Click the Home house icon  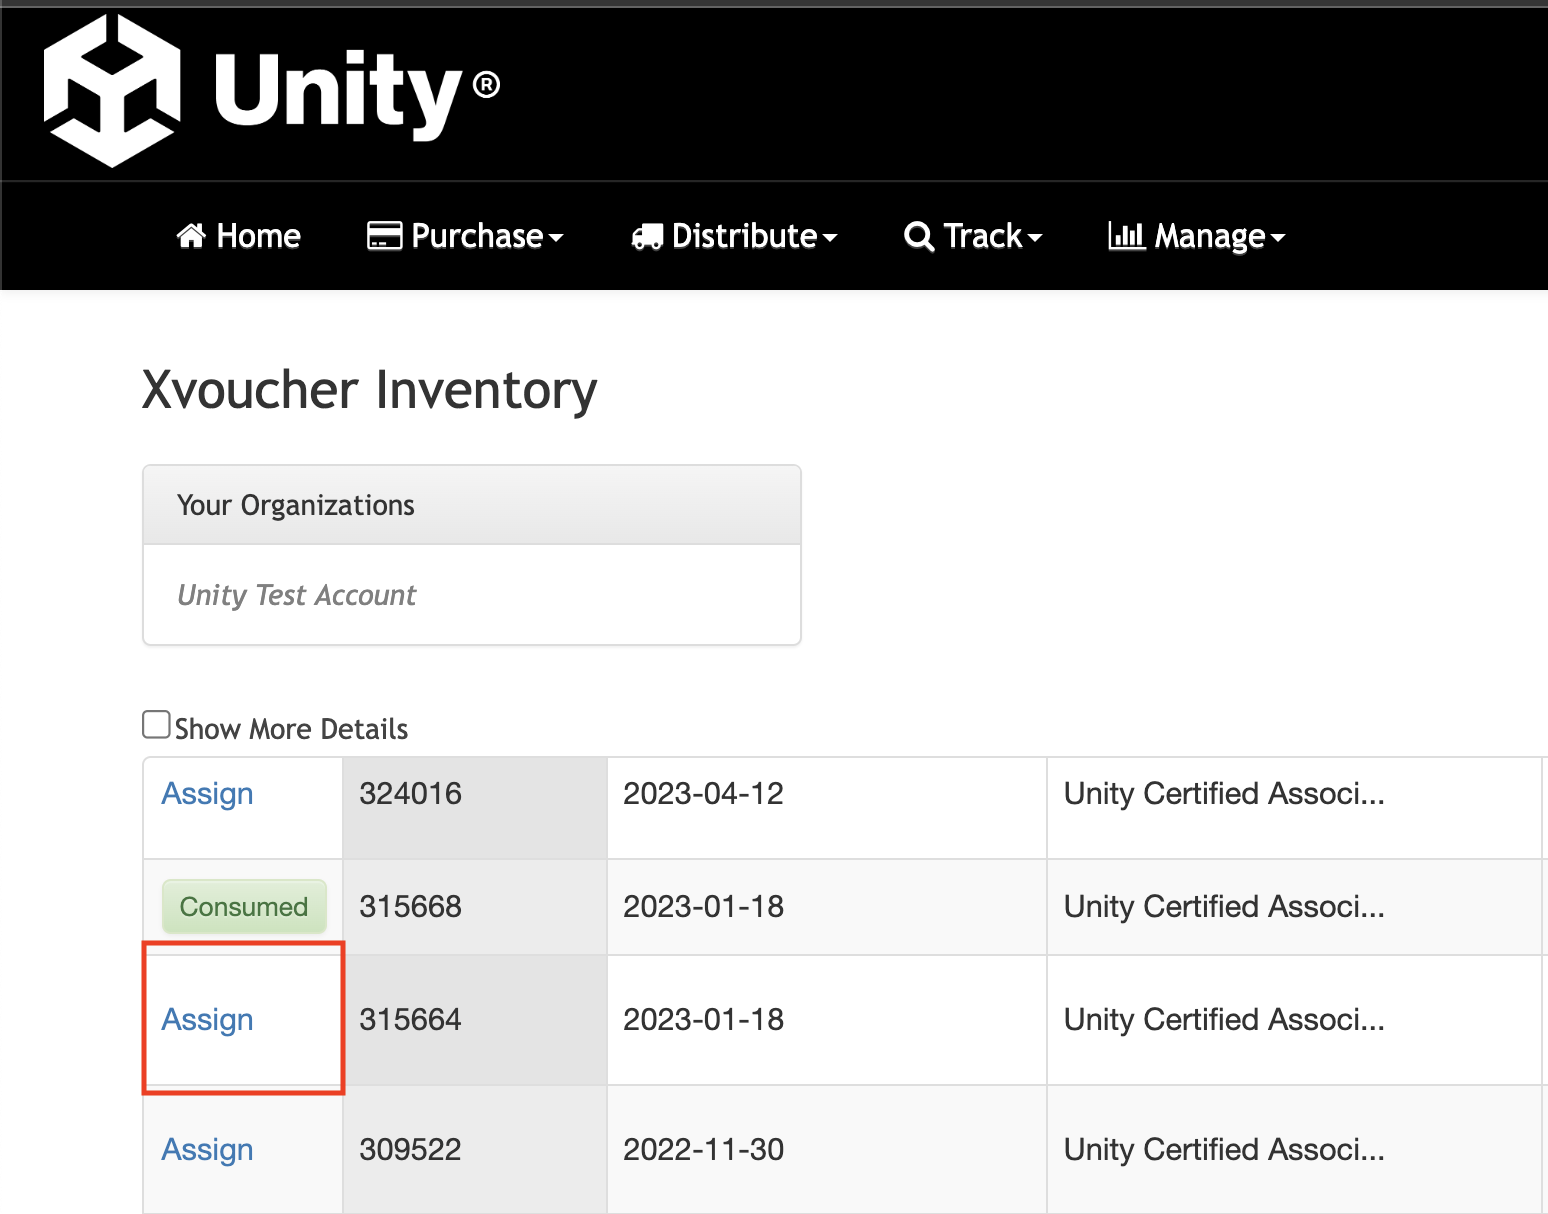coord(190,236)
